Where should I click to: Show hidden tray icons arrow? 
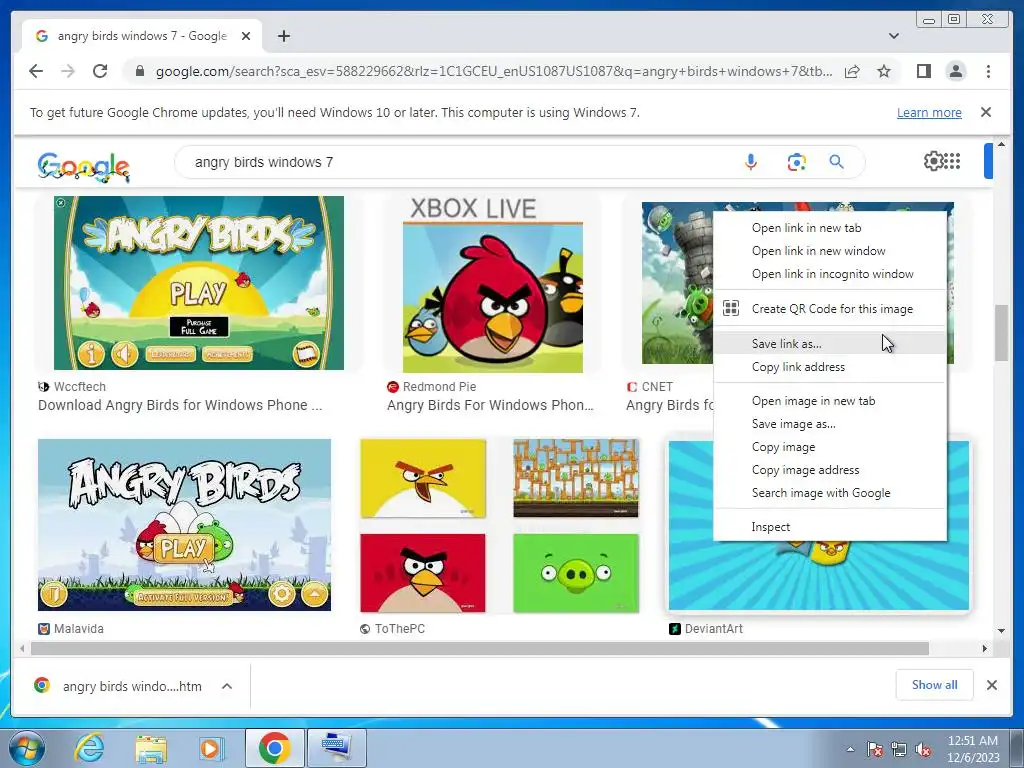pyautogui.click(x=850, y=750)
